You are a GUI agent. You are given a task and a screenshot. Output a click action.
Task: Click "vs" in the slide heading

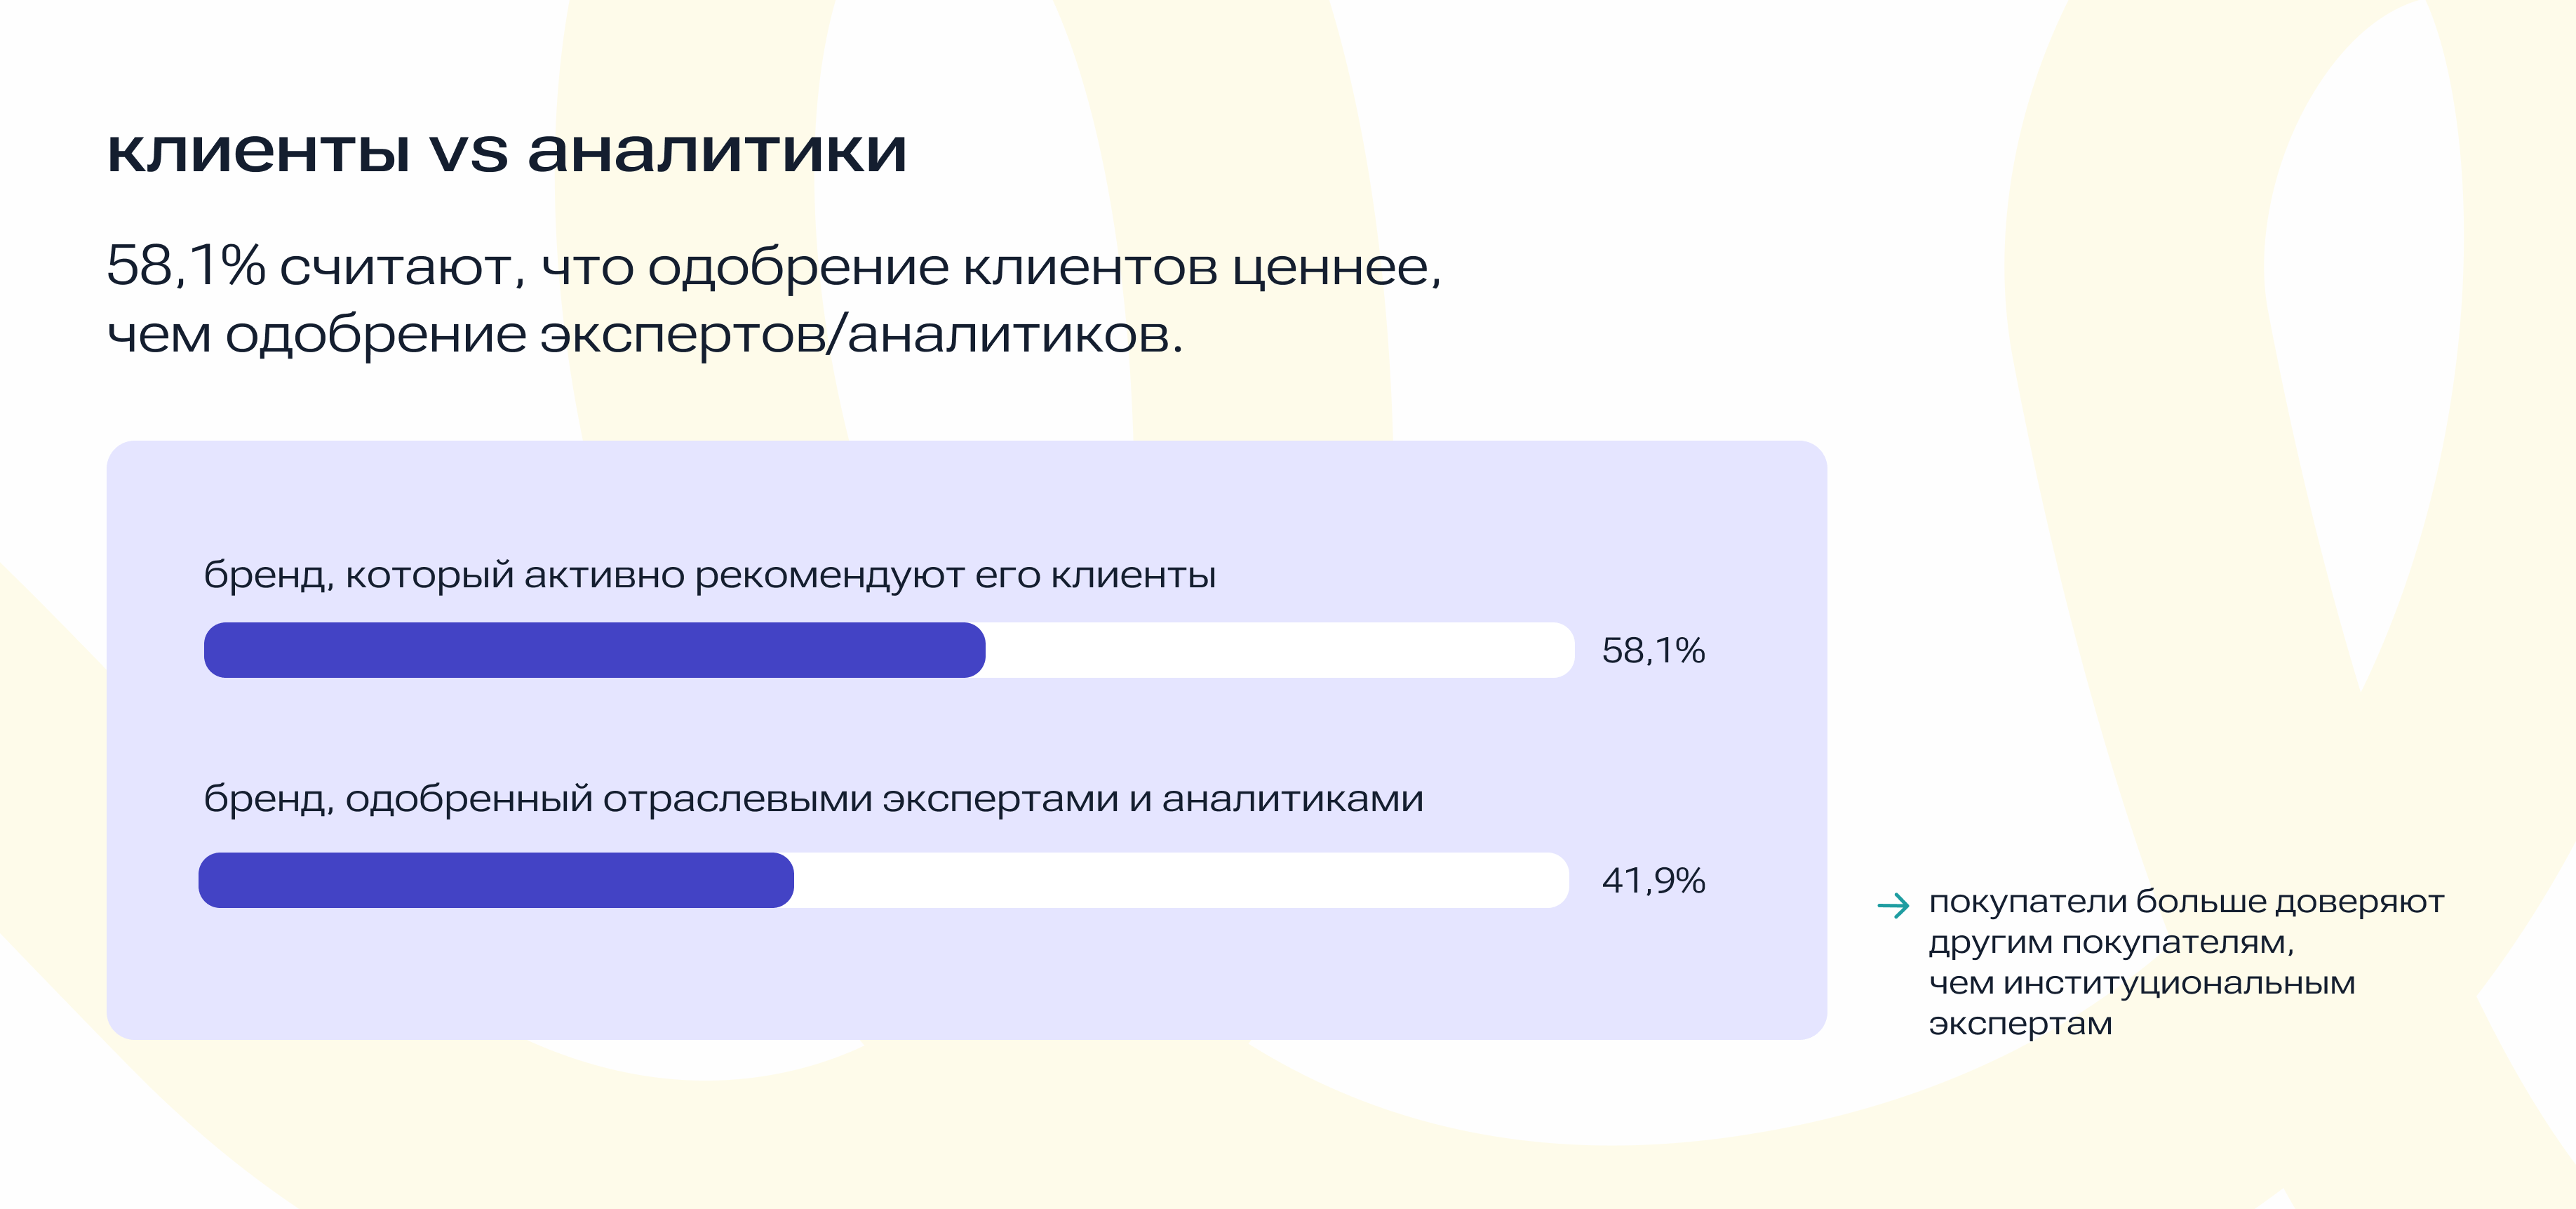468,153
